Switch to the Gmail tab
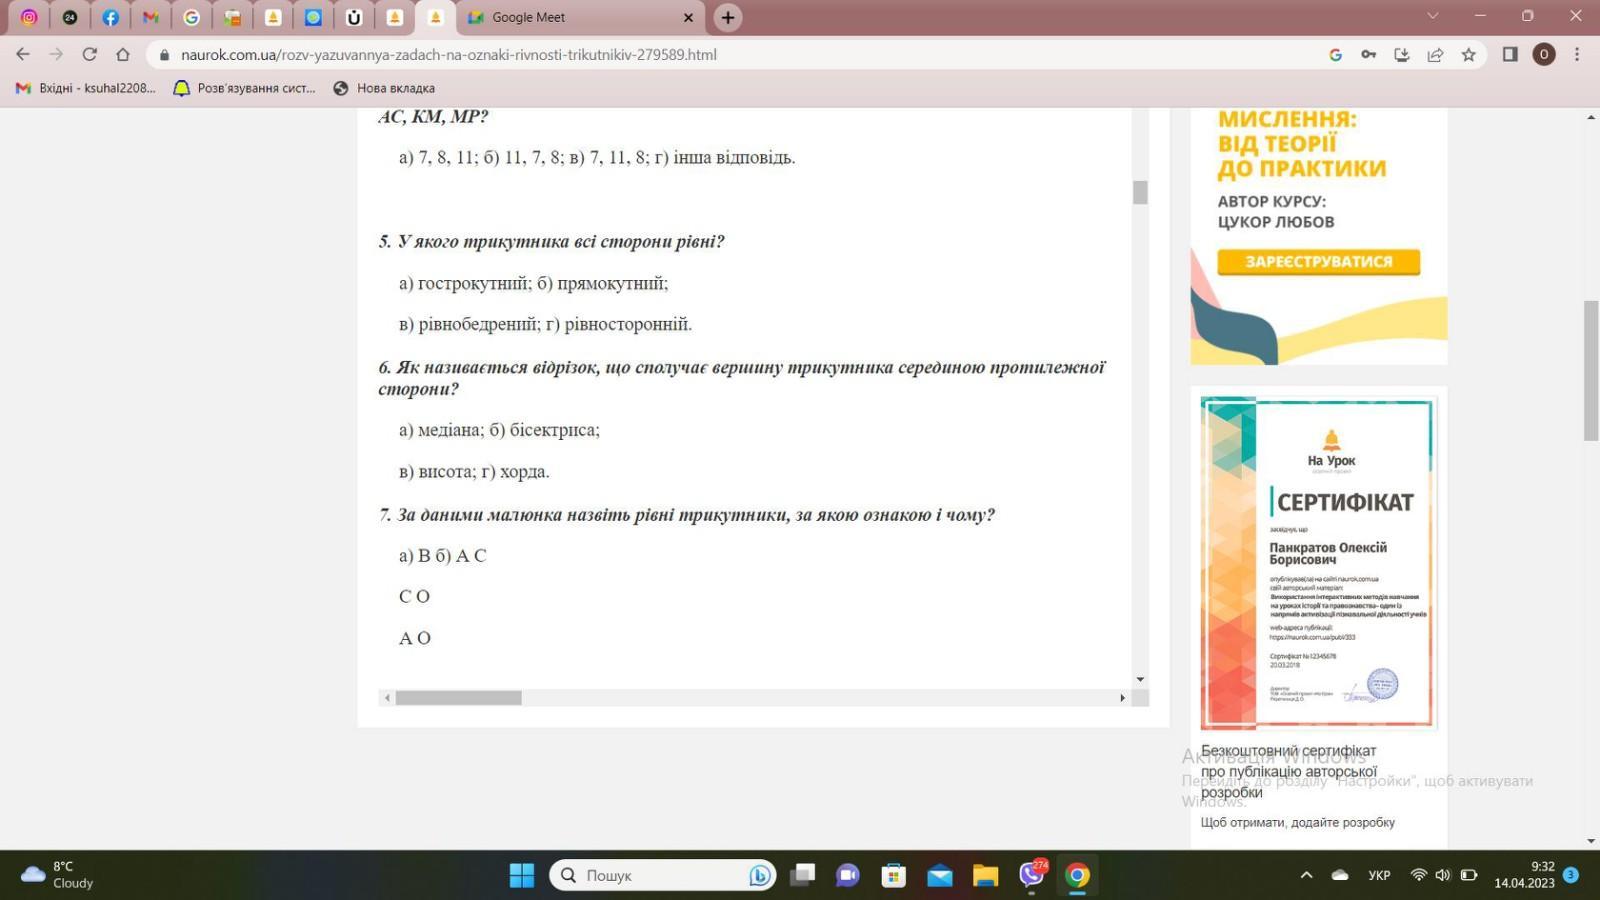 tap(151, 17)
